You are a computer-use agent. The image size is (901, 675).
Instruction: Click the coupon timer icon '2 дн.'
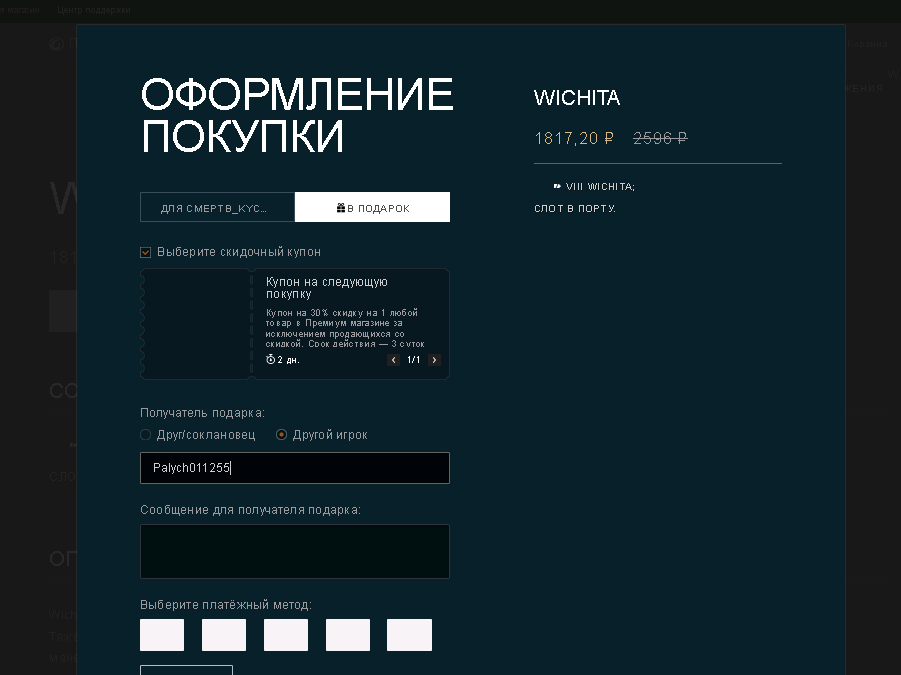click(271, 360)
